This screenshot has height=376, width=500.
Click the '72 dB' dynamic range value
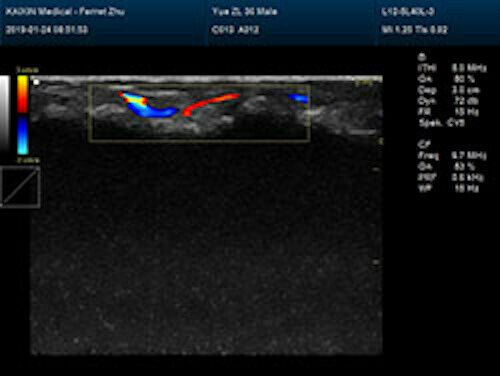point(466,101)
